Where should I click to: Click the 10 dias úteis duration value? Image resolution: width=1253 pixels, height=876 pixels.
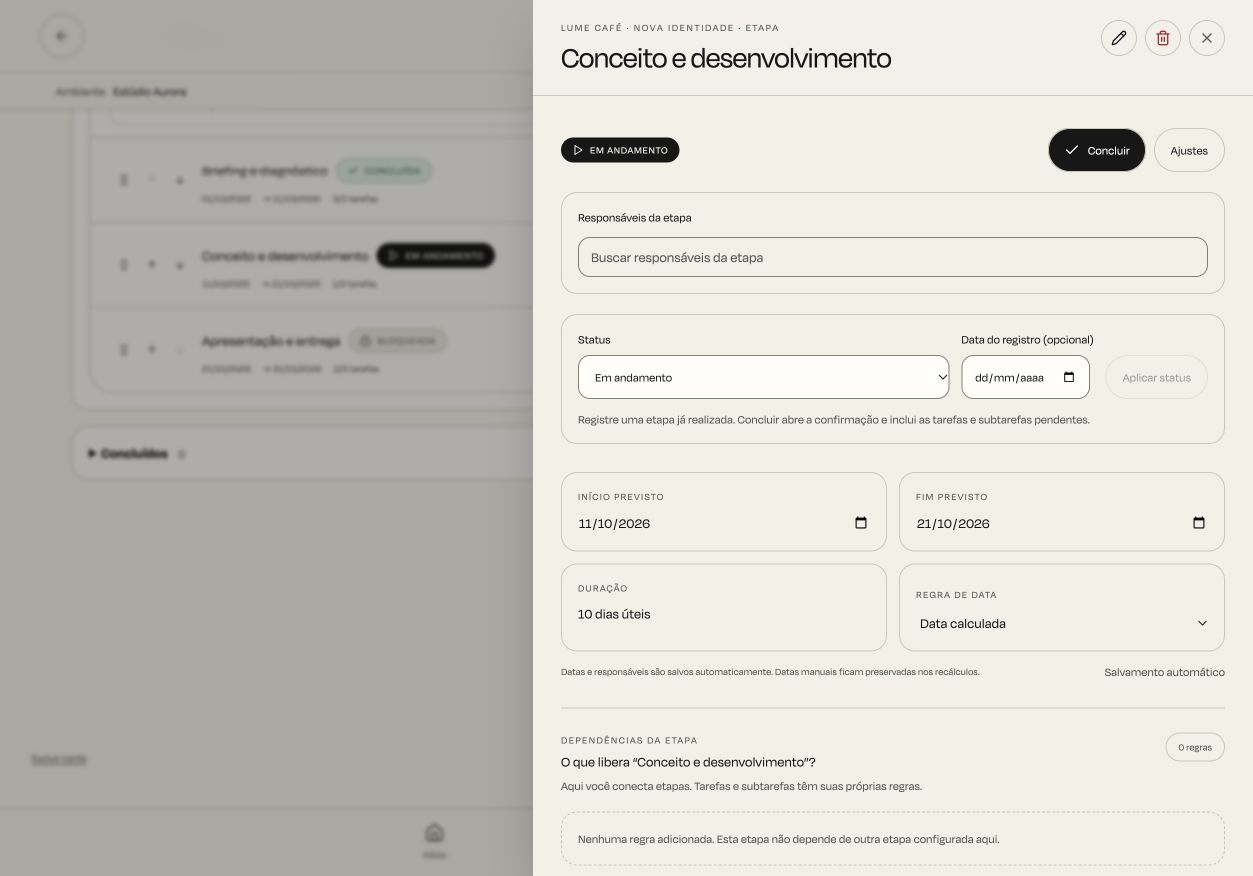[614, 614]
